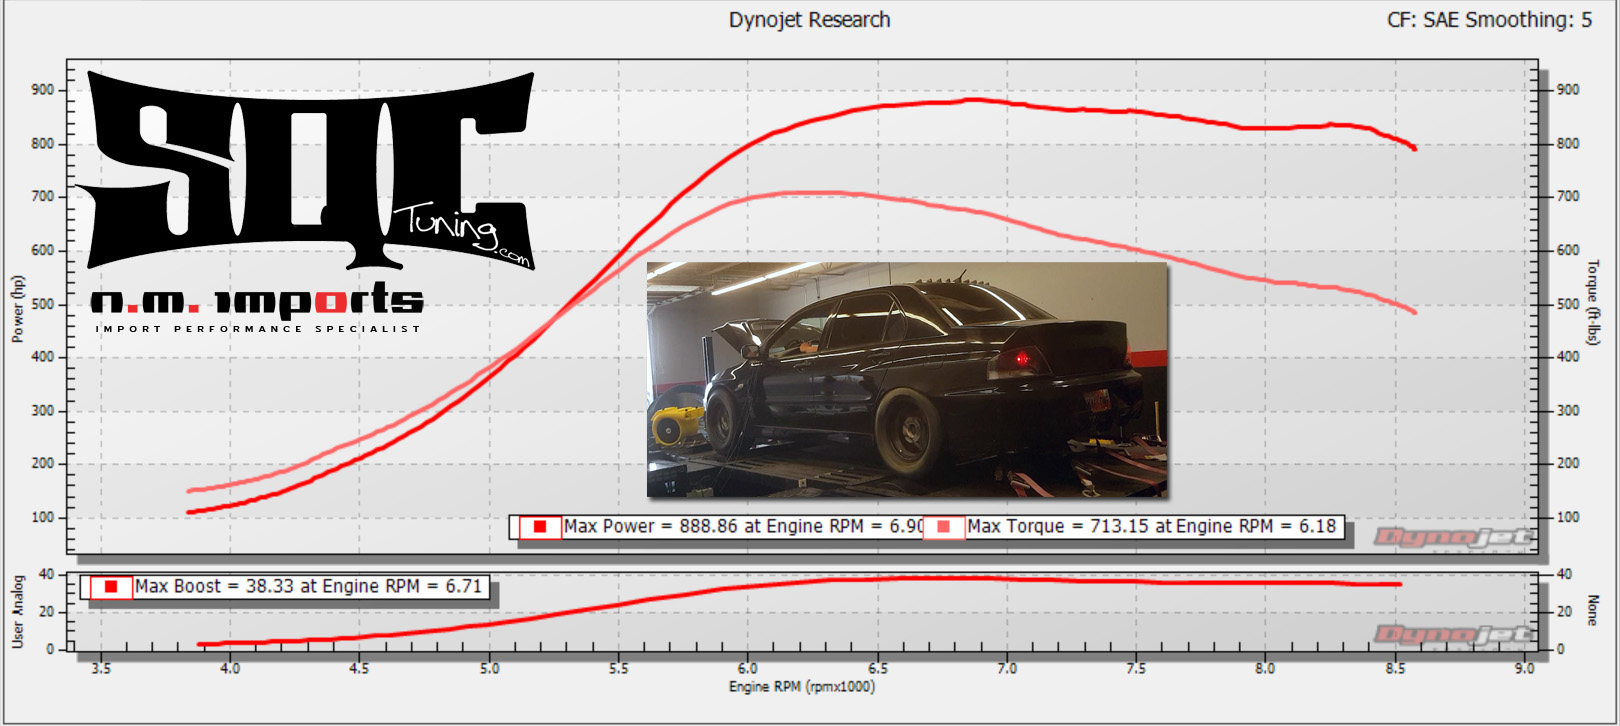Click the Power (hp) axis label
Screen dimensions: 1620x726
(x=17, y=309)
